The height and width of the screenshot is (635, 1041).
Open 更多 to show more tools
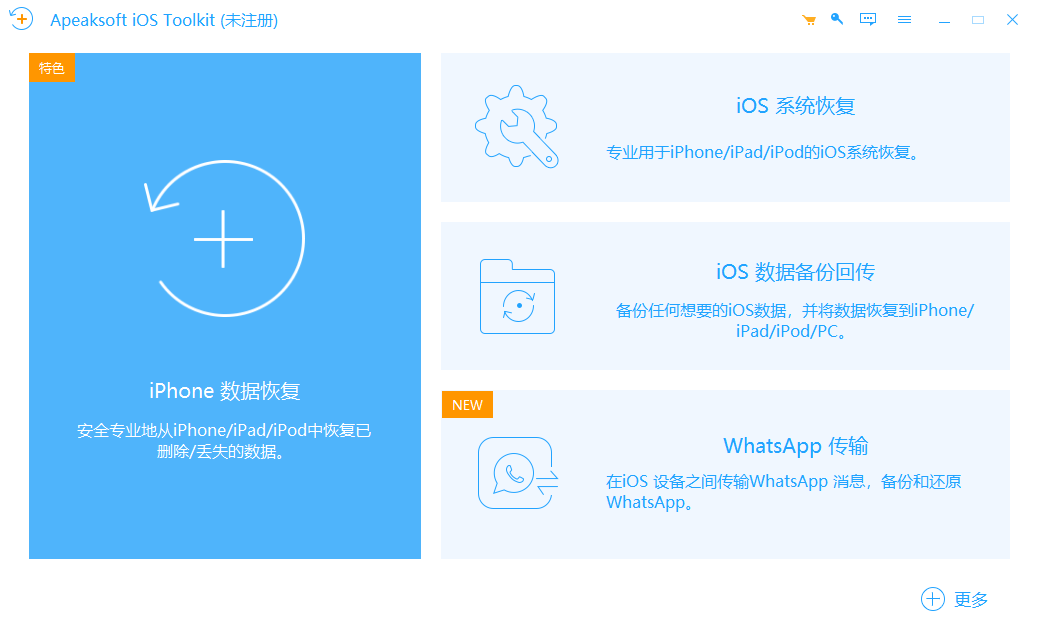coord(971,600)
